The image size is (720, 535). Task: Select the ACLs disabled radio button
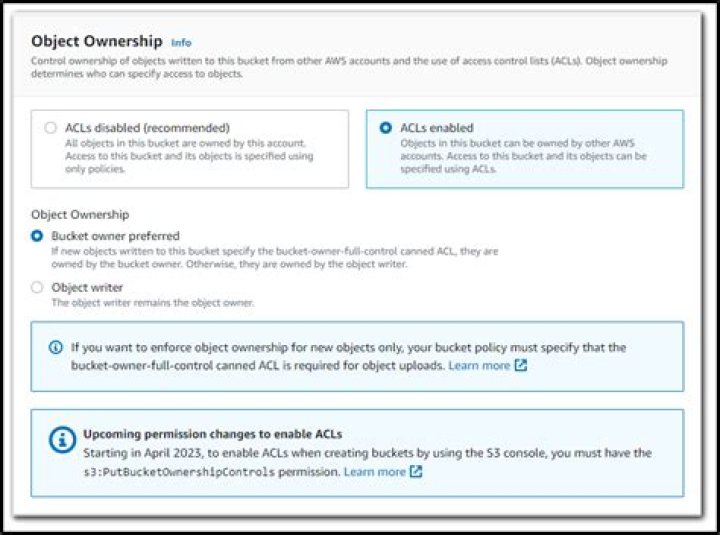click(x=51, y=128)
